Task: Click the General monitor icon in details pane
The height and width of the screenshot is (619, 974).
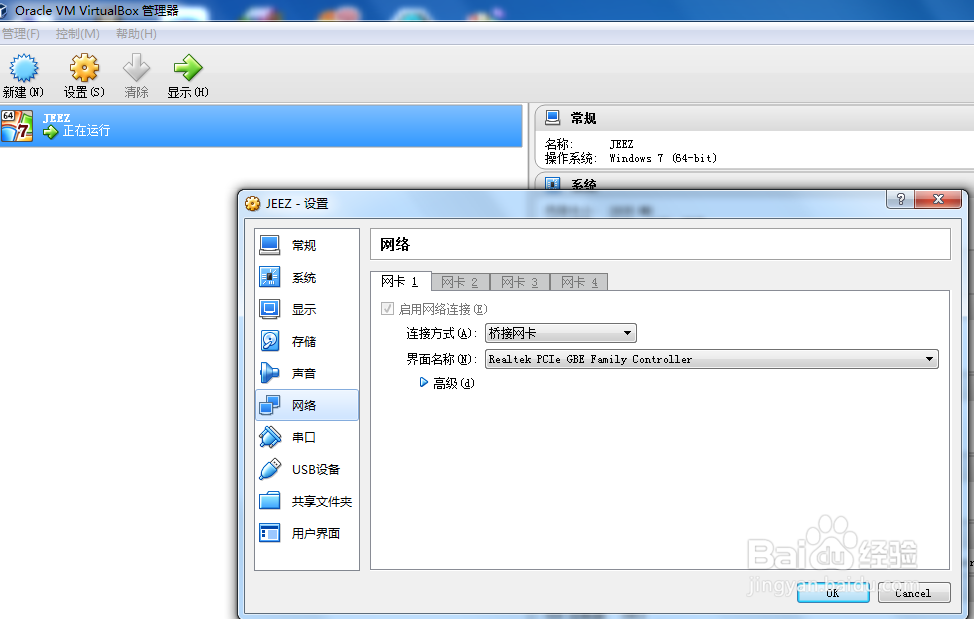Action: pyautogui.click(x=552, y=117)
